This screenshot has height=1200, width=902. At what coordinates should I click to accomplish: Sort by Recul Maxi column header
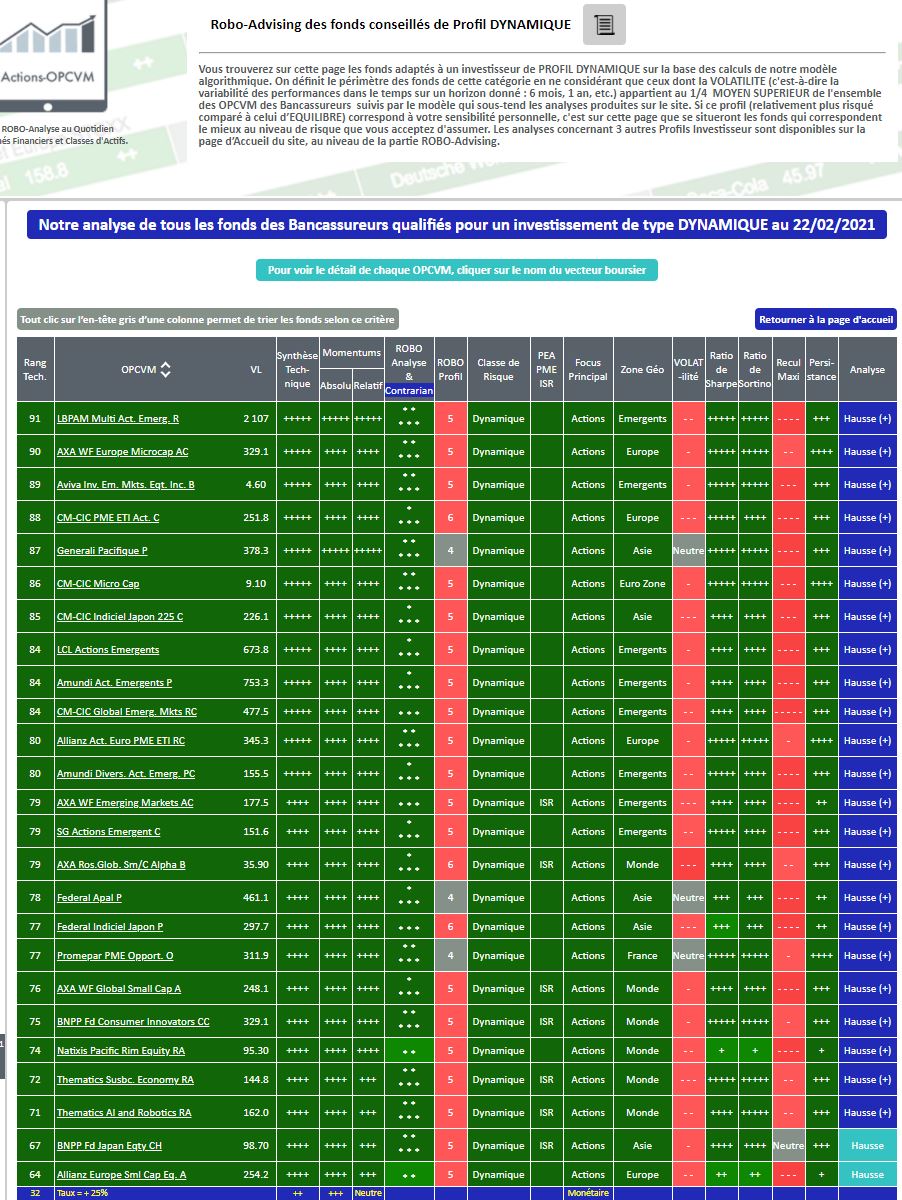click(x=788, y=369)
